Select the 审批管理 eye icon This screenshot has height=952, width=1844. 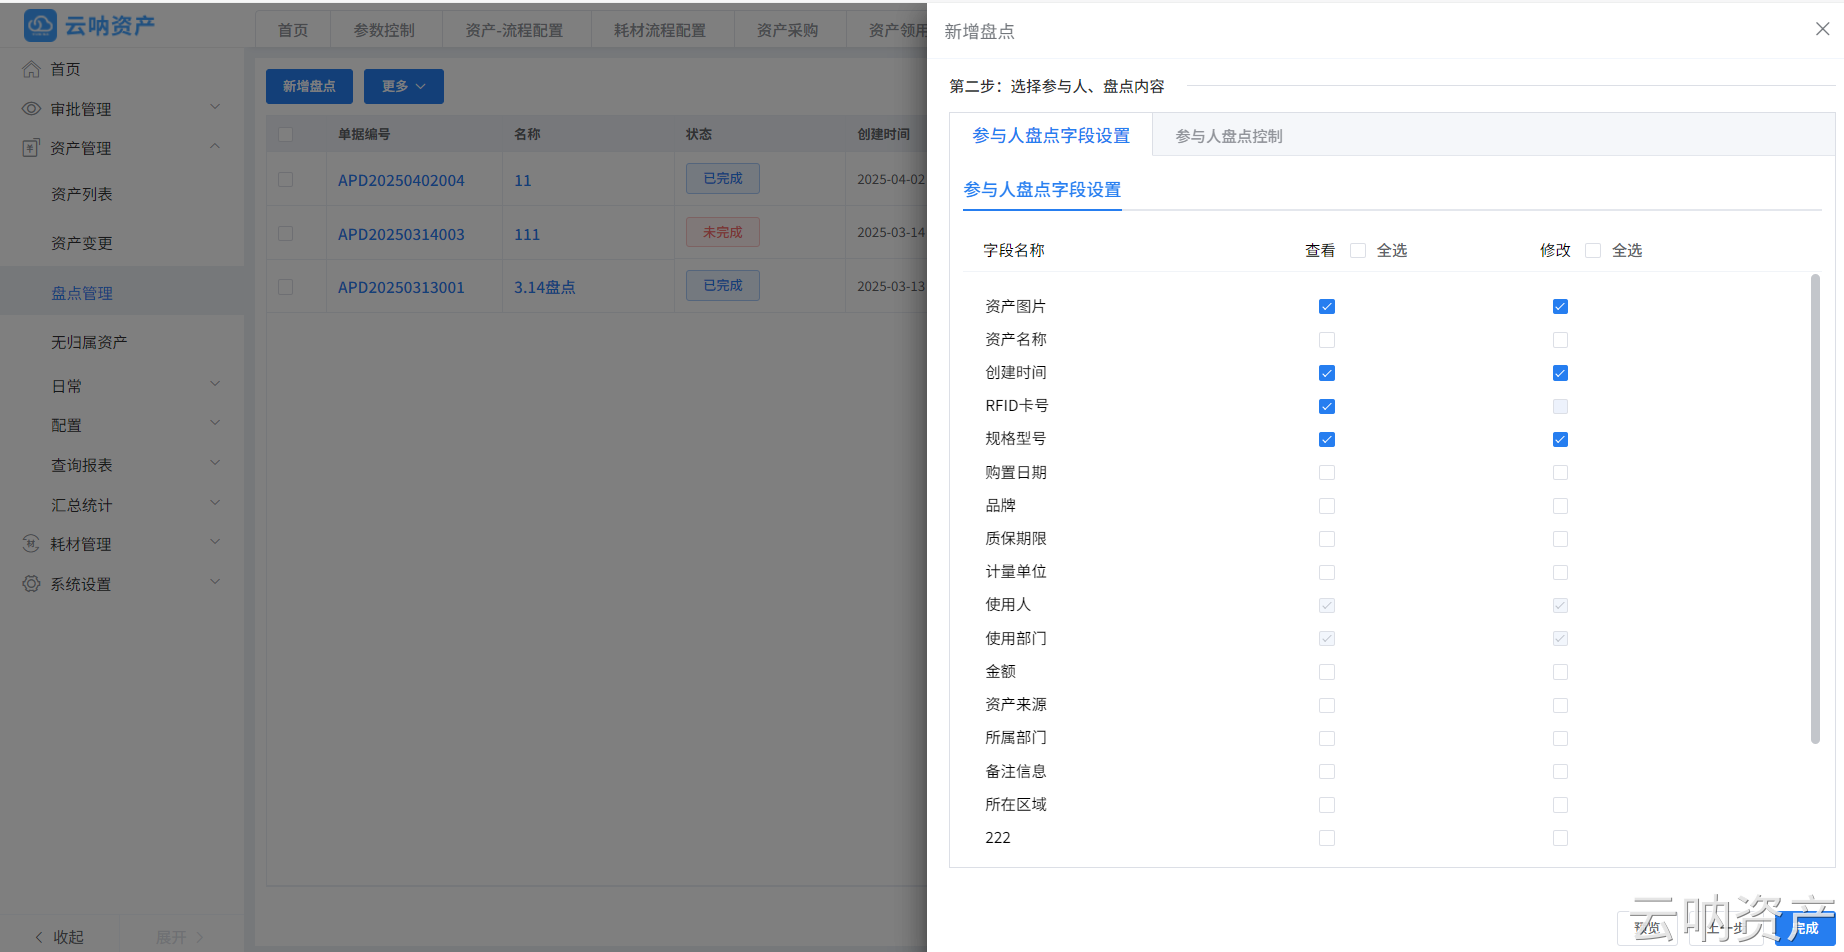(30, 108)
